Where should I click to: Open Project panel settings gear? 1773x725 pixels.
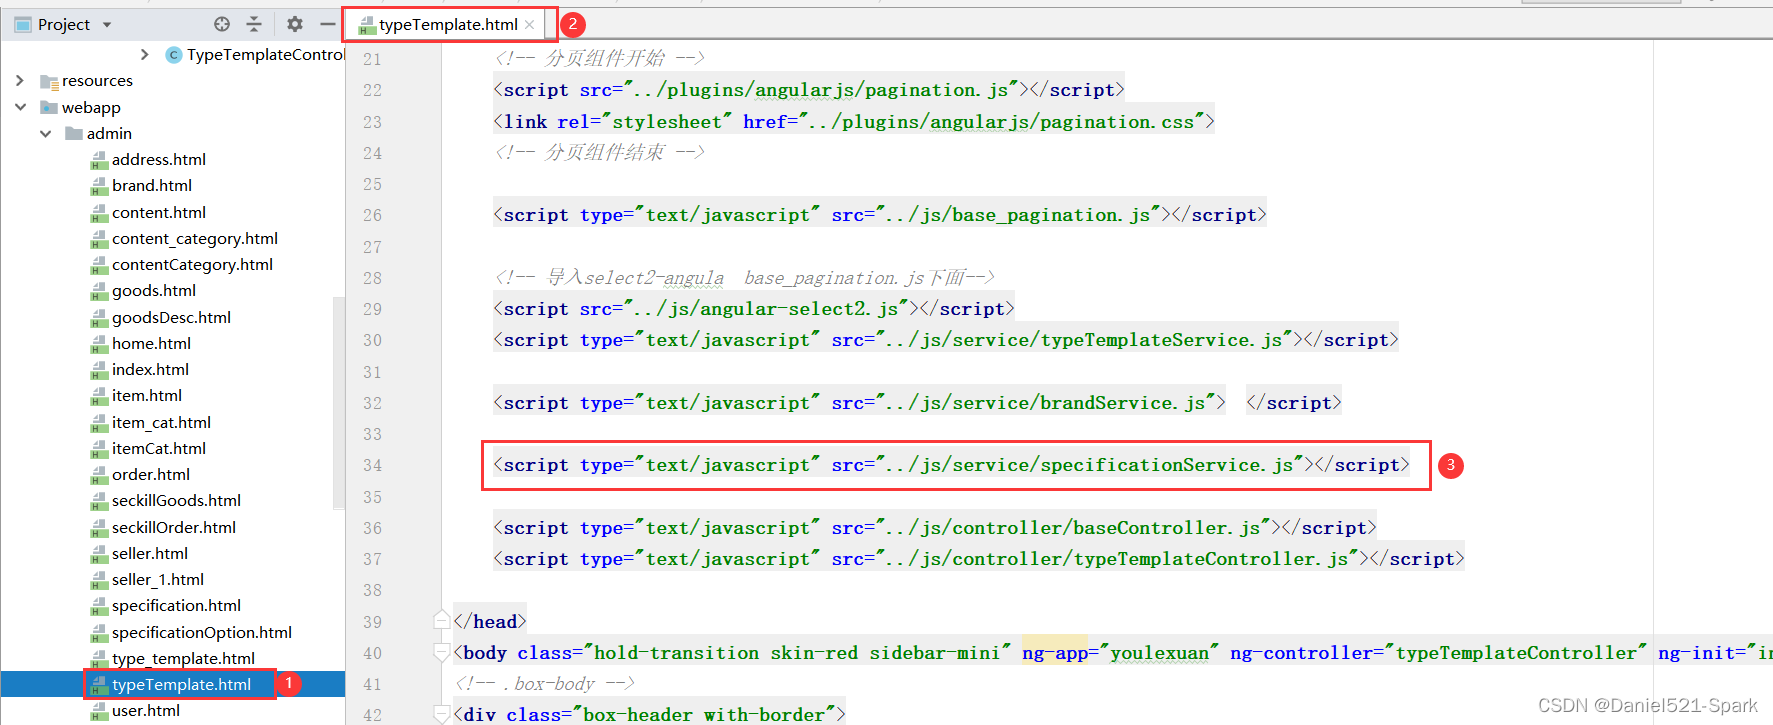[295, 24]
